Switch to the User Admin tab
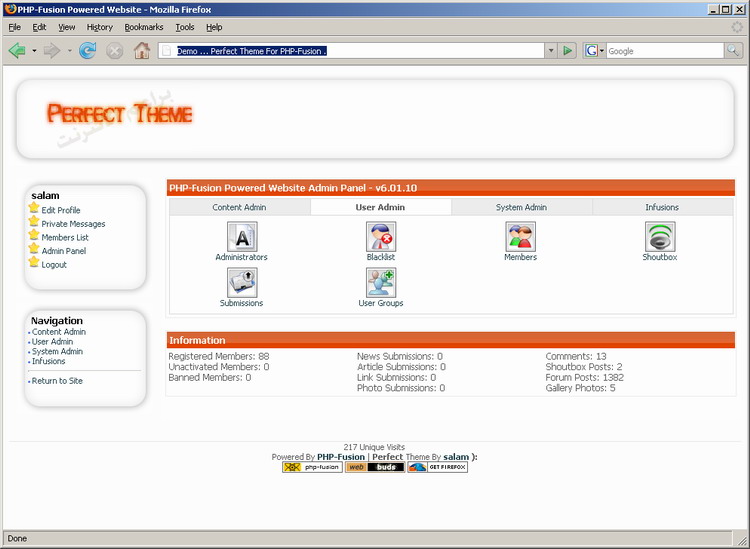 [x=381, y=207]
